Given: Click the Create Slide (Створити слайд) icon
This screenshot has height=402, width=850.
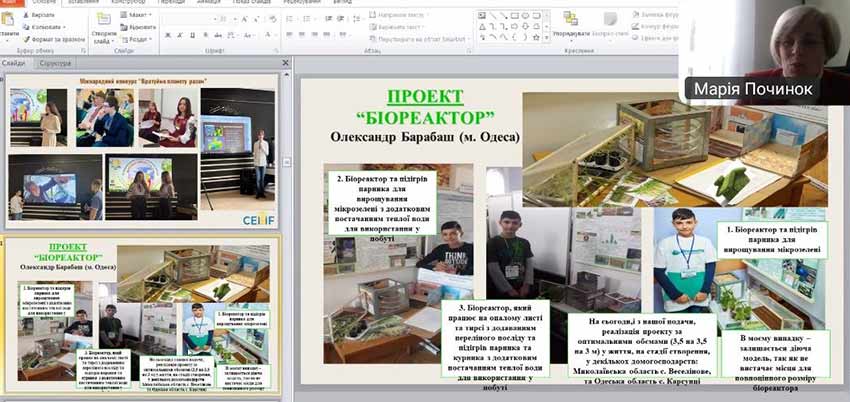Looking at the screenshot, I should click(x=103, y=19).
